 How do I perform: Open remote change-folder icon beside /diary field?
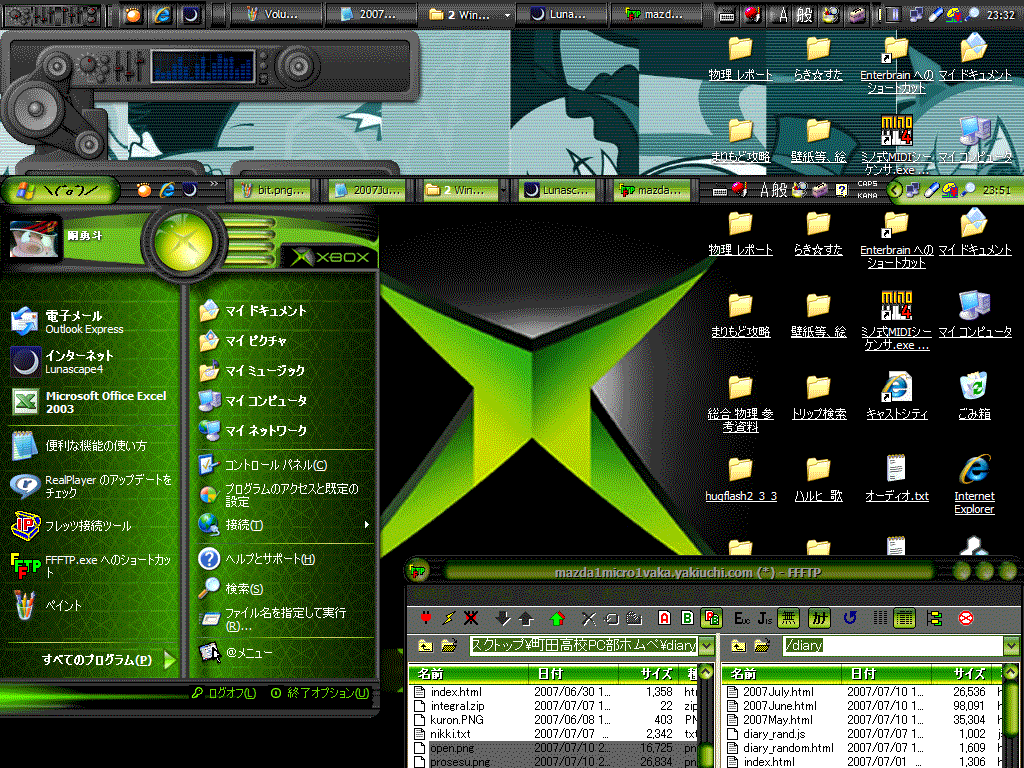click(762, 645)
